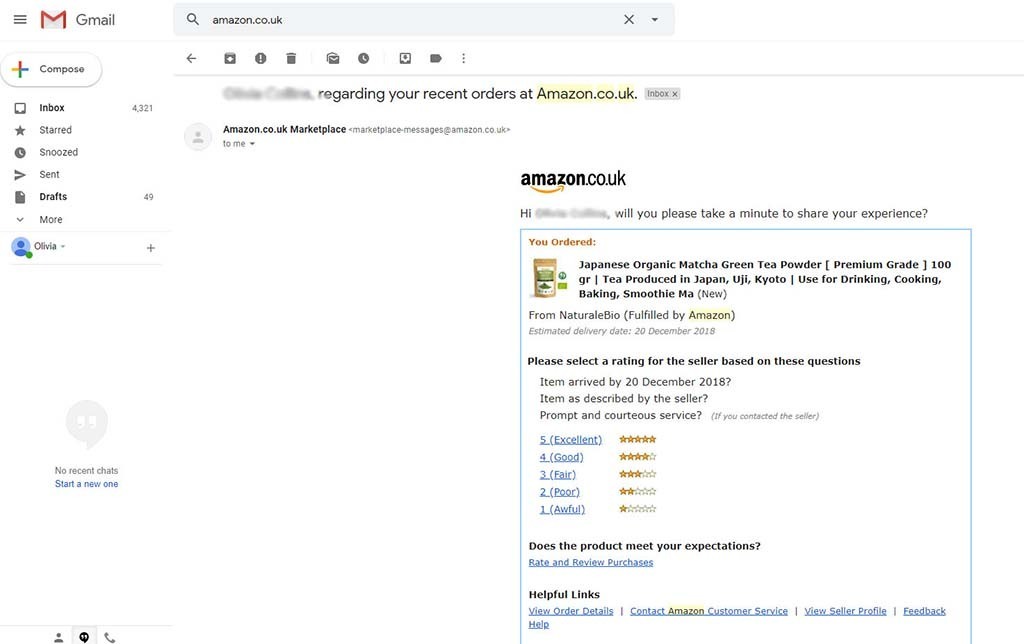Click the Japanese Organic Matcha product title
This screenshot has width=1024, height=644.
point(764,279)
